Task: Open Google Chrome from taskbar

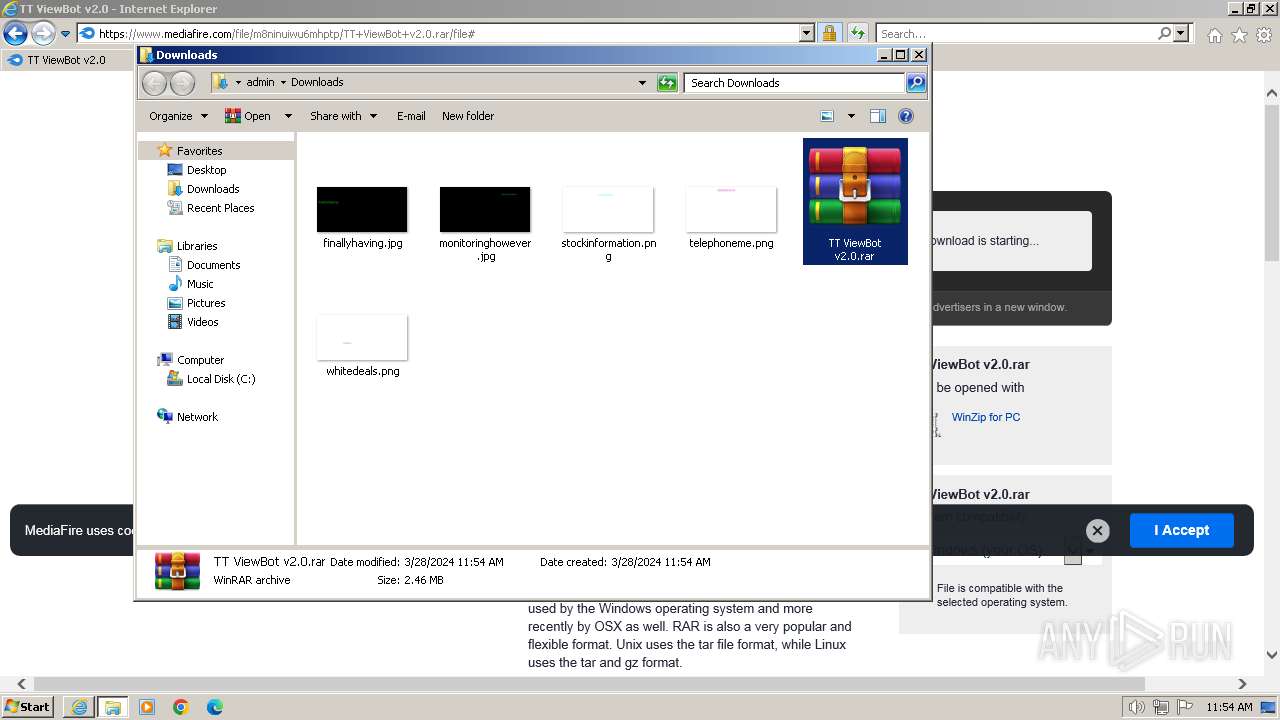Action: (x=181, y=707)
